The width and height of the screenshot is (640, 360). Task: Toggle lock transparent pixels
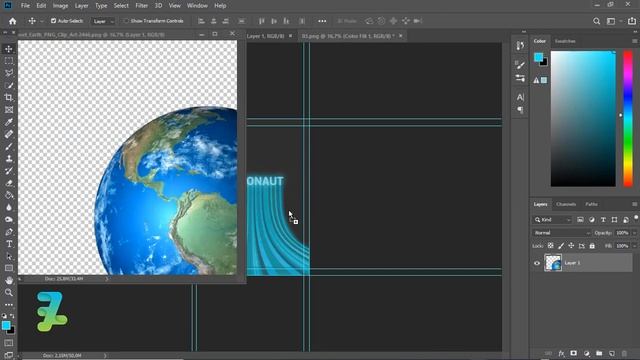coord(551,246)
